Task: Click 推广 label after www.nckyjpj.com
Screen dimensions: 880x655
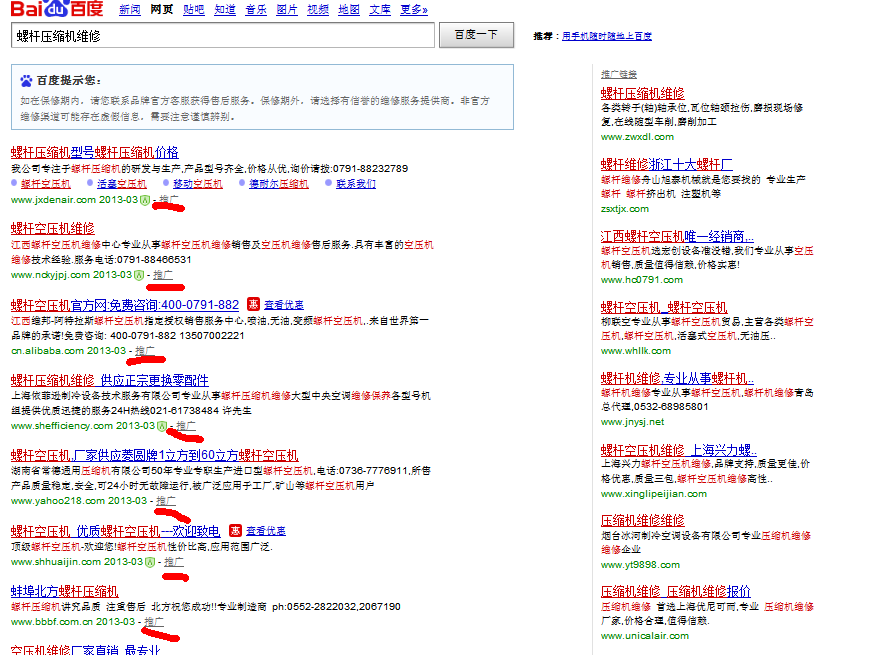Action: pos(163,274)
